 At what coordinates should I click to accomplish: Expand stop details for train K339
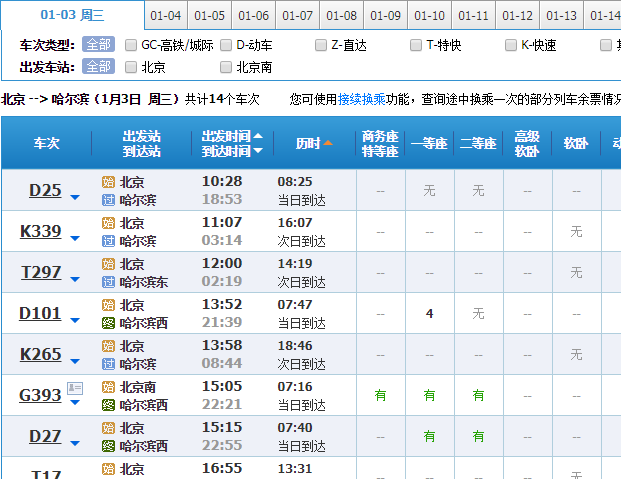(75, 239)
